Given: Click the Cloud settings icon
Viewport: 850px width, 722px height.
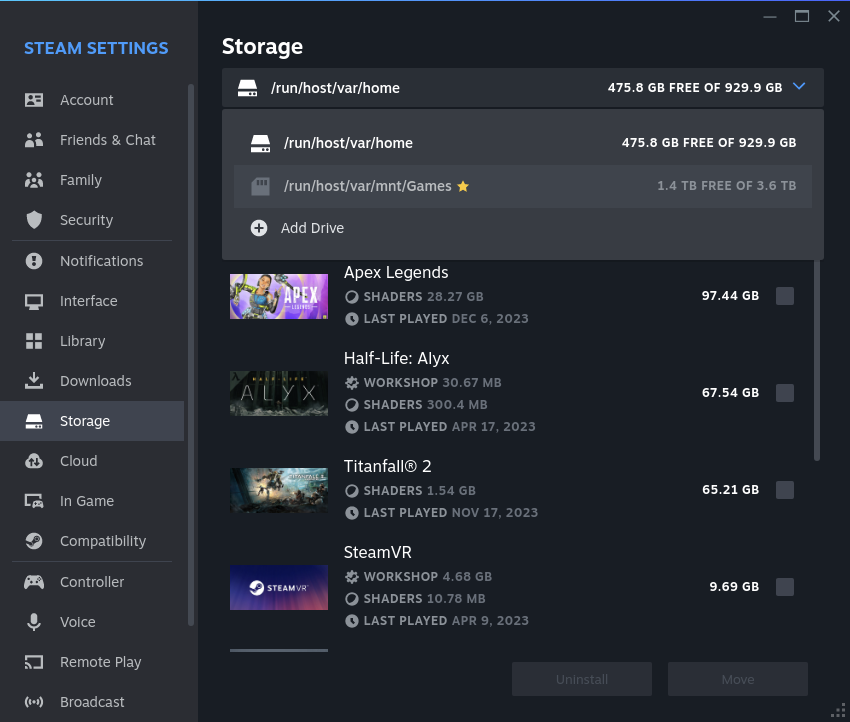Looking at the screenshot, I should tap(34, 461).
